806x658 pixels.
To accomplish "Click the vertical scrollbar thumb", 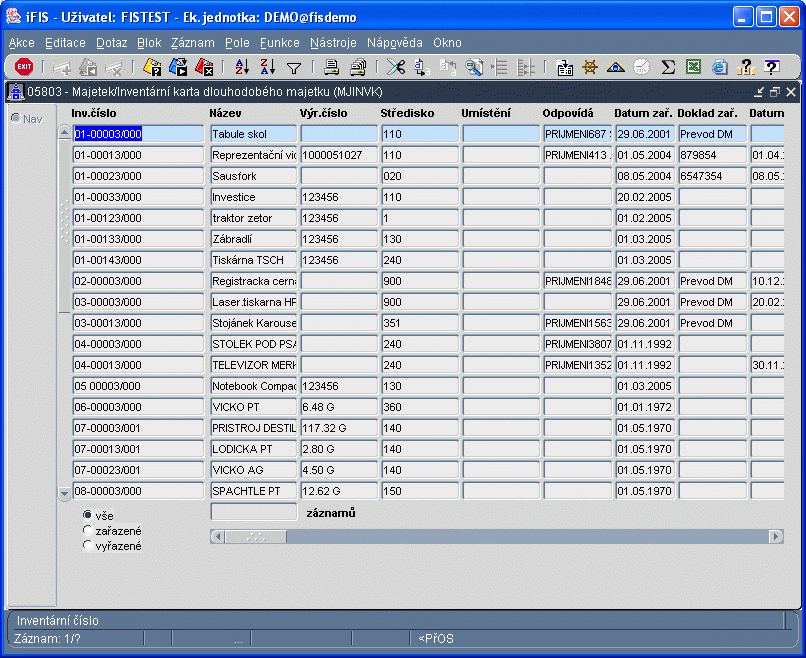I will (64, 226).
